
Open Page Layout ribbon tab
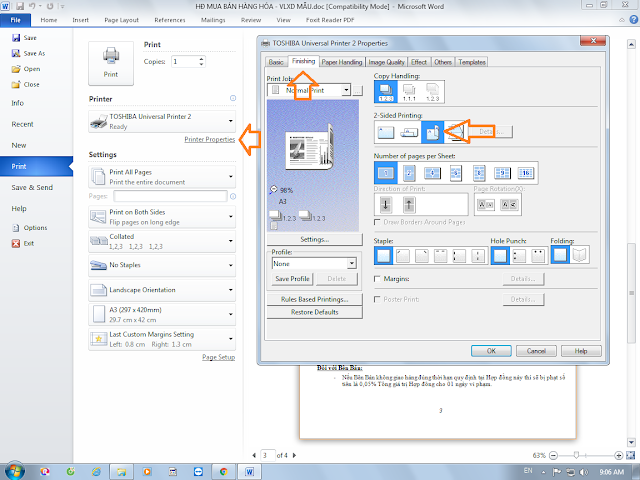[x=121, y=20]
